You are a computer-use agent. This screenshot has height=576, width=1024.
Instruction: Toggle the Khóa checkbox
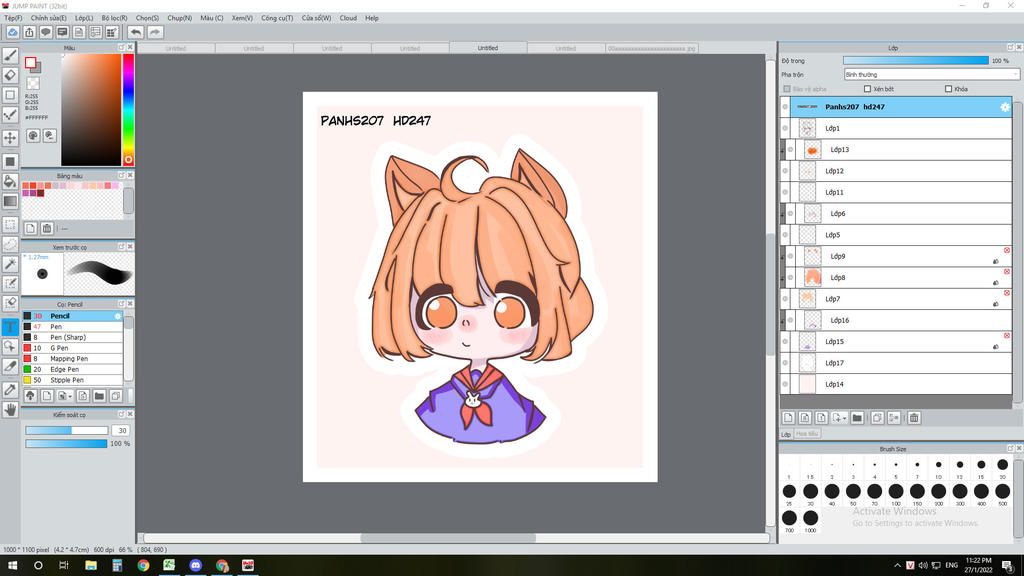[x=948, y=89]
